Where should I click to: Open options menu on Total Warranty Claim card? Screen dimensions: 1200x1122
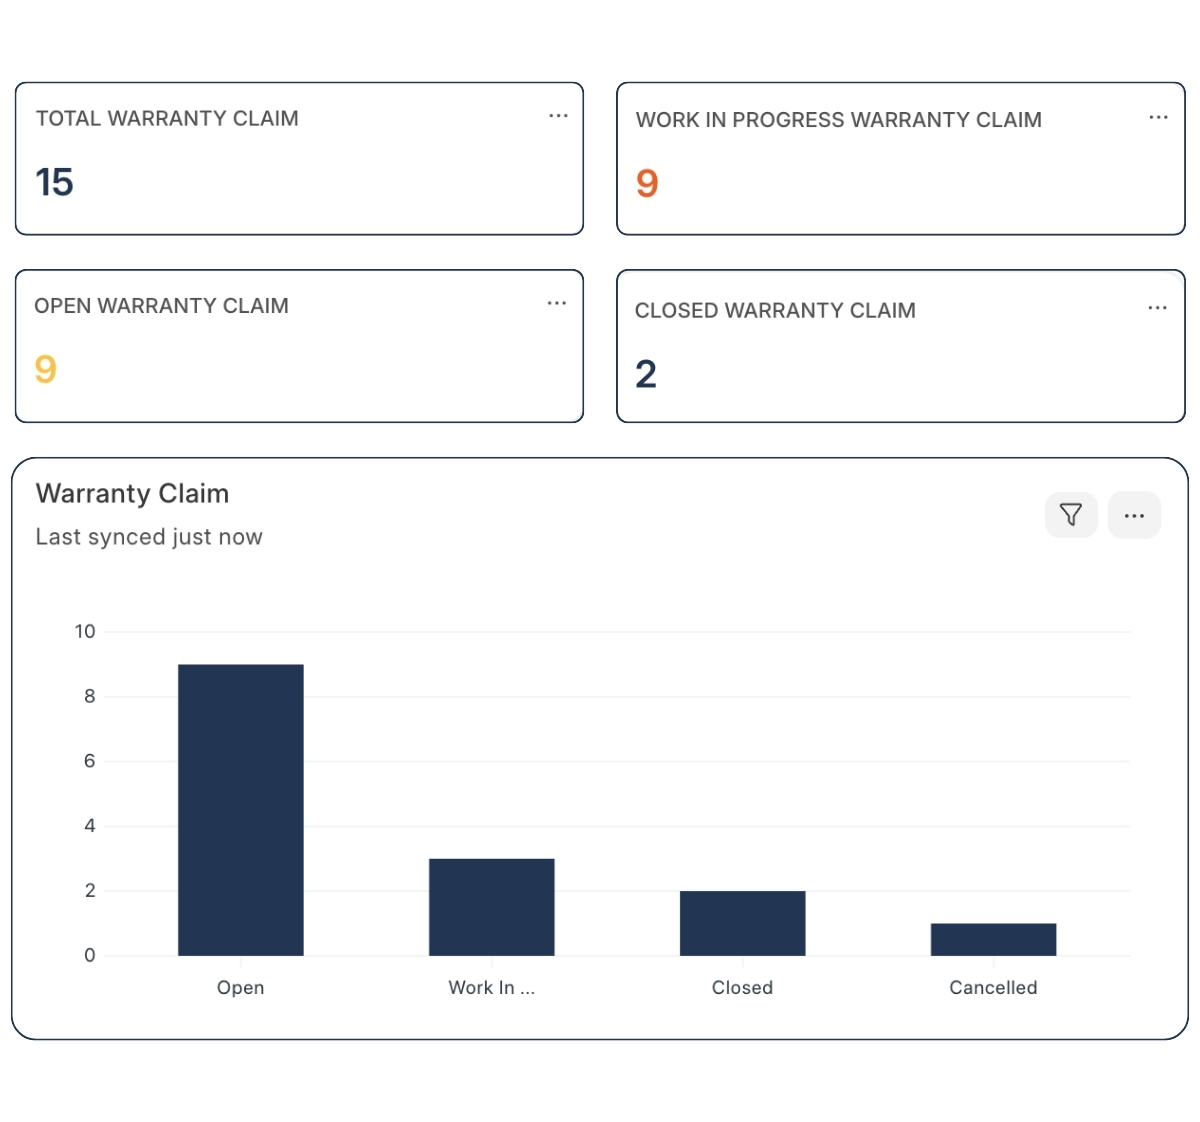[558, 116]
